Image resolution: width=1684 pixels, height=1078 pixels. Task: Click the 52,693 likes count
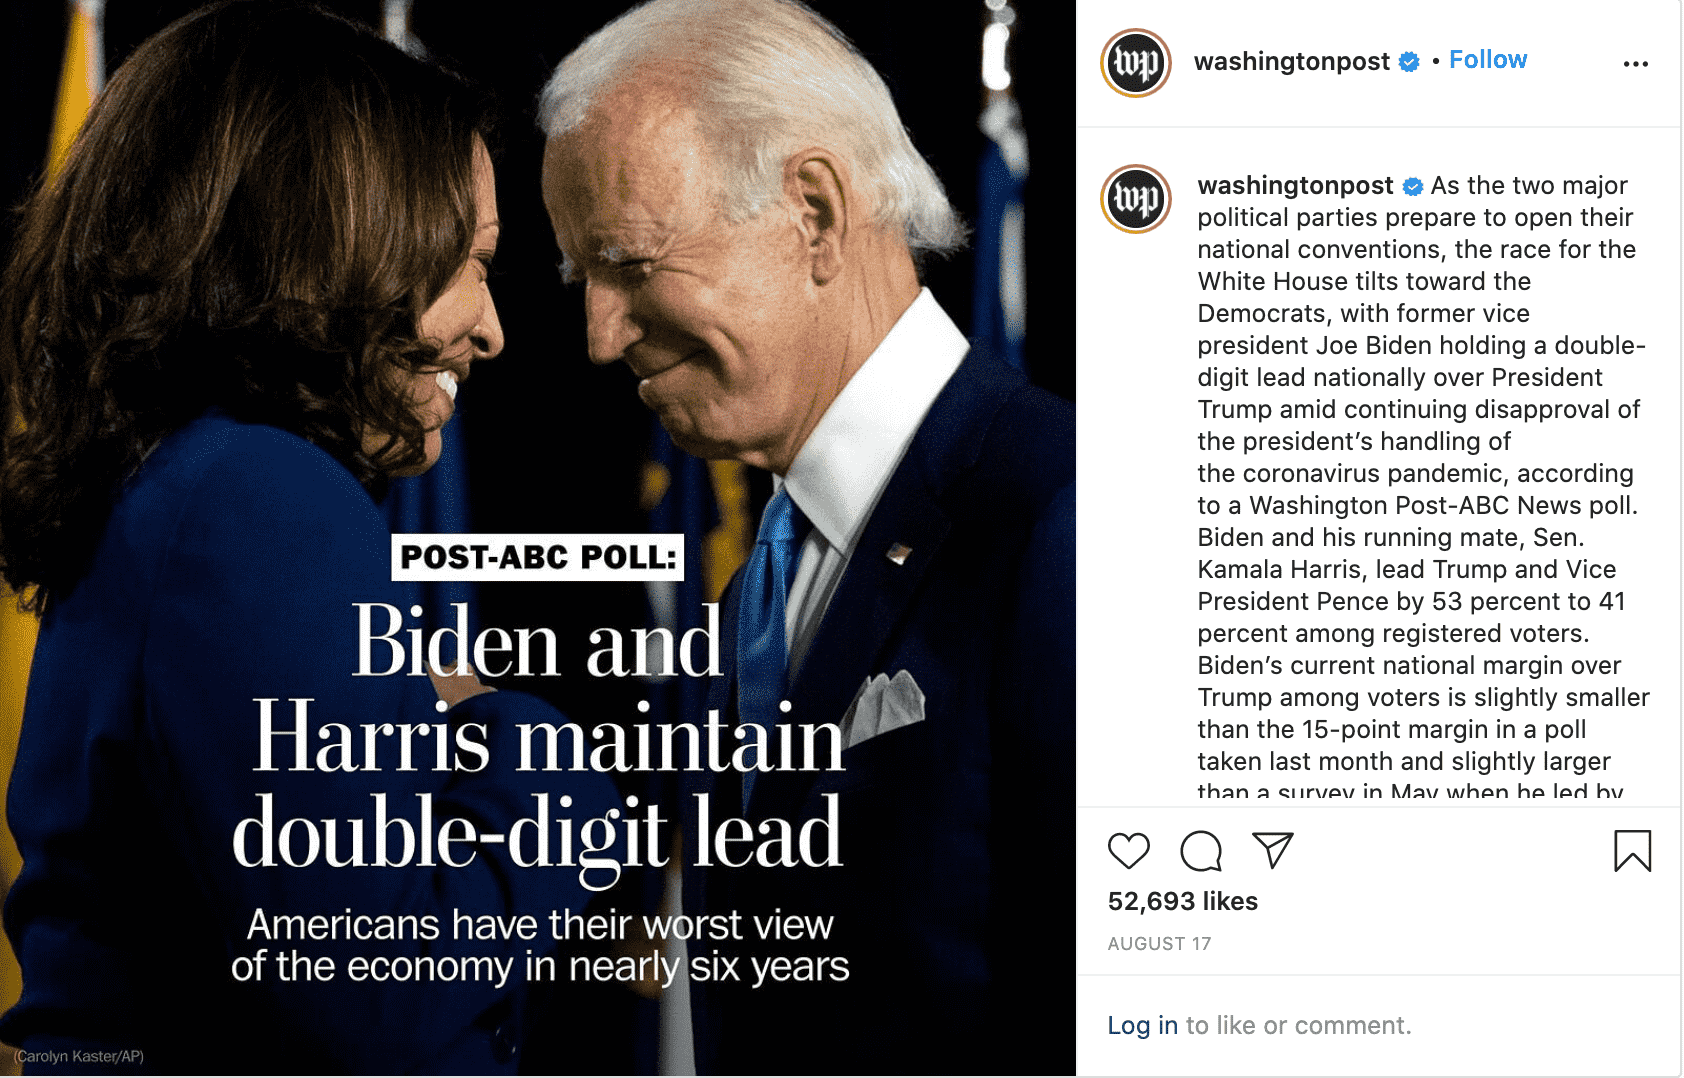(x=1182, y=901)
